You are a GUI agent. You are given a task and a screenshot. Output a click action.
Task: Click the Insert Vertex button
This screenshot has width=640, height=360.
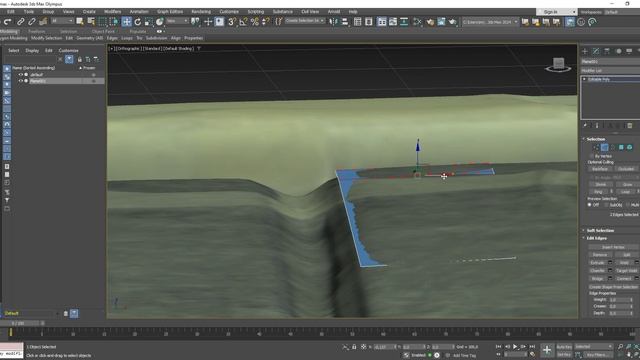[613, 247]
